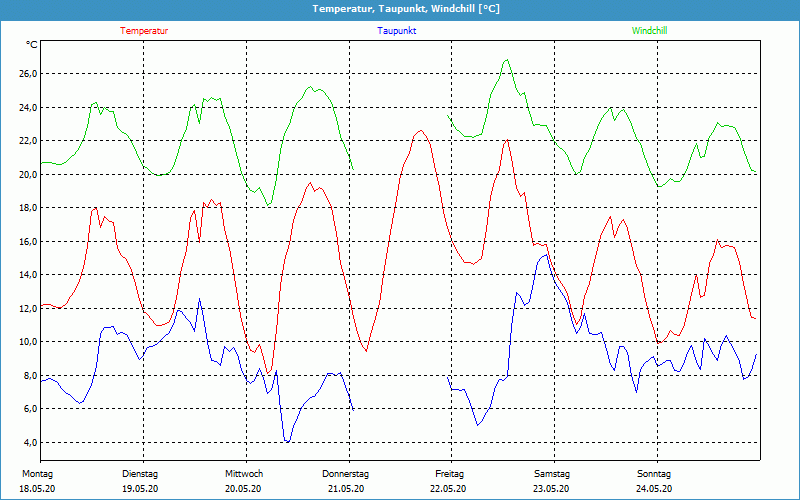Viewport: 800px width, 500px height.
Task: Click the date 23.05.20
Action: pos(551,489)
